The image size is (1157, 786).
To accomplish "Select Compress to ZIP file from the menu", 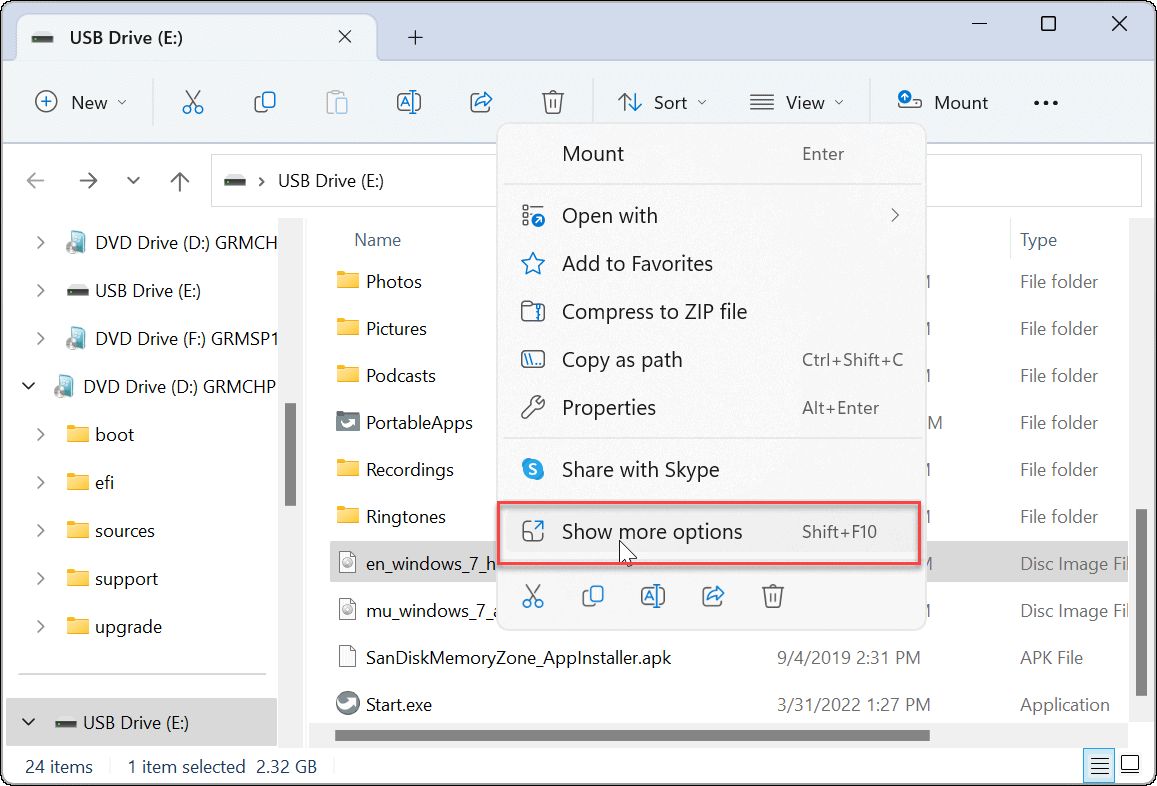I will pos(655,311).
